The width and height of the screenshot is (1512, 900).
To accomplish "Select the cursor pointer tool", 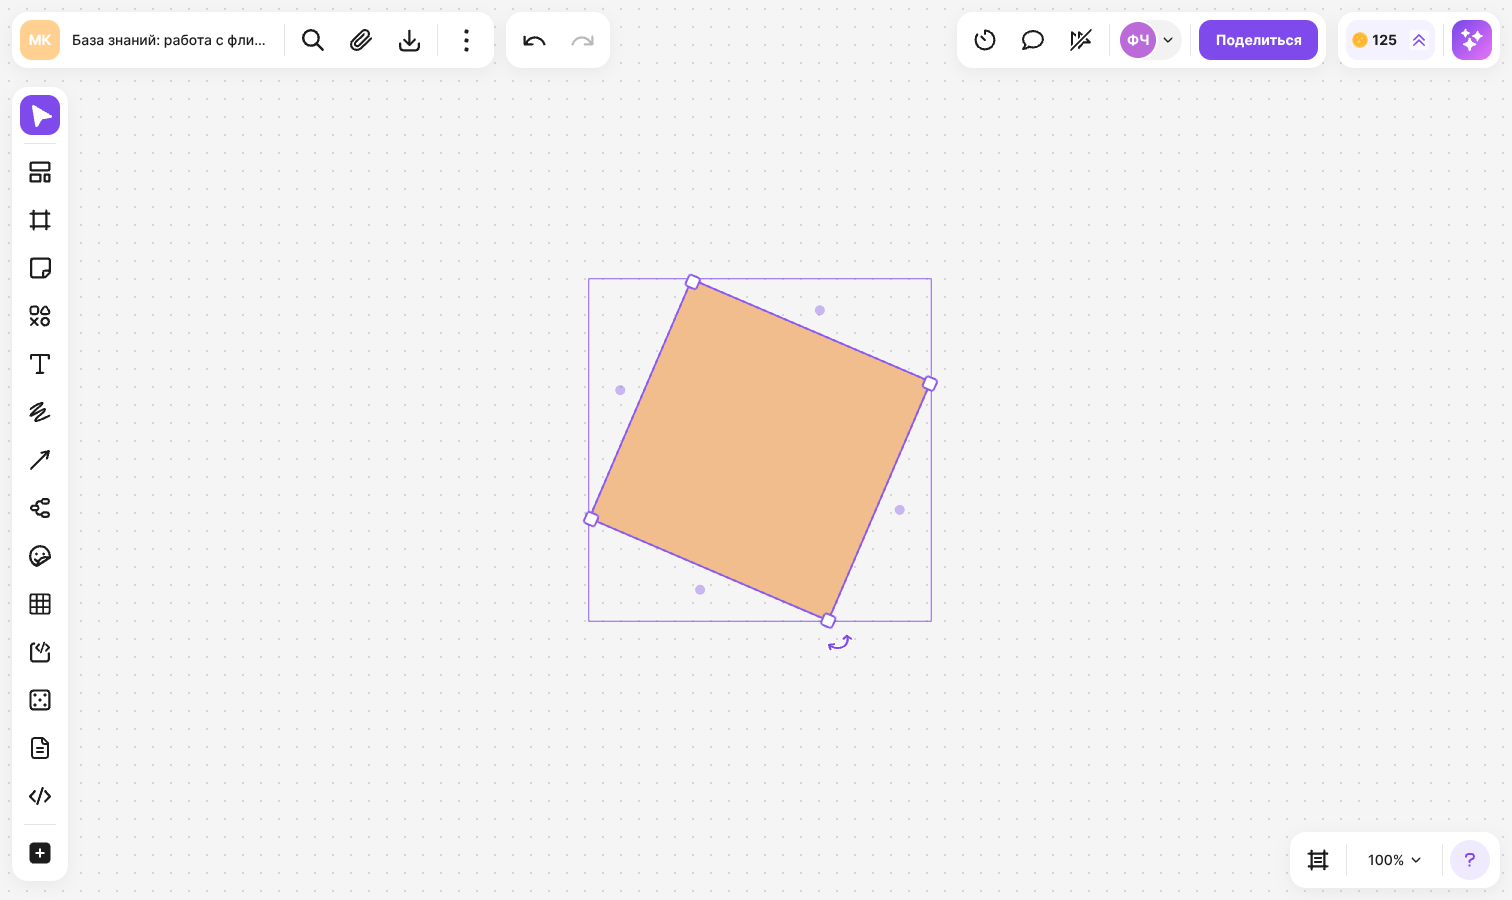I will [x=40, y=115].
